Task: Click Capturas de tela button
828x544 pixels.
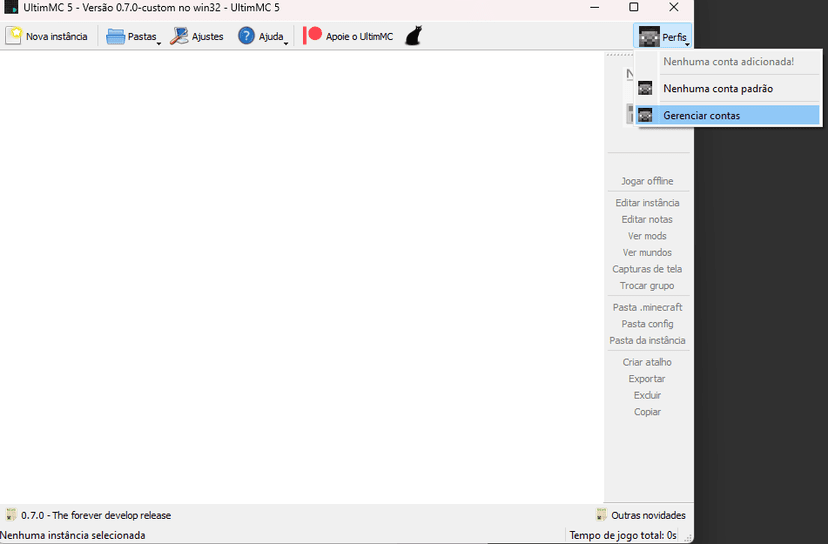Action: (647, 269)
